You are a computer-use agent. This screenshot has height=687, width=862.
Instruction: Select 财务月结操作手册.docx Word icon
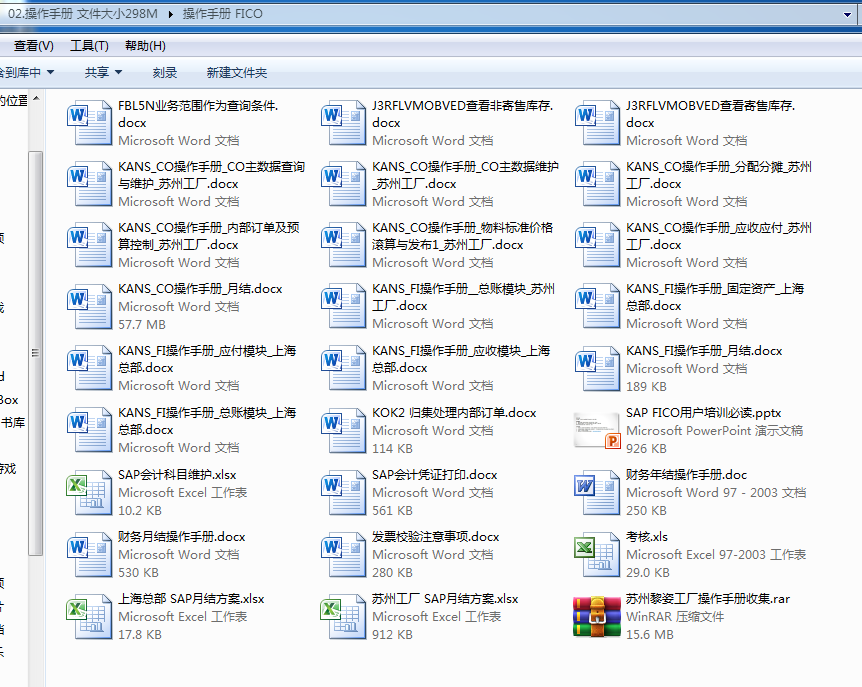89,554
